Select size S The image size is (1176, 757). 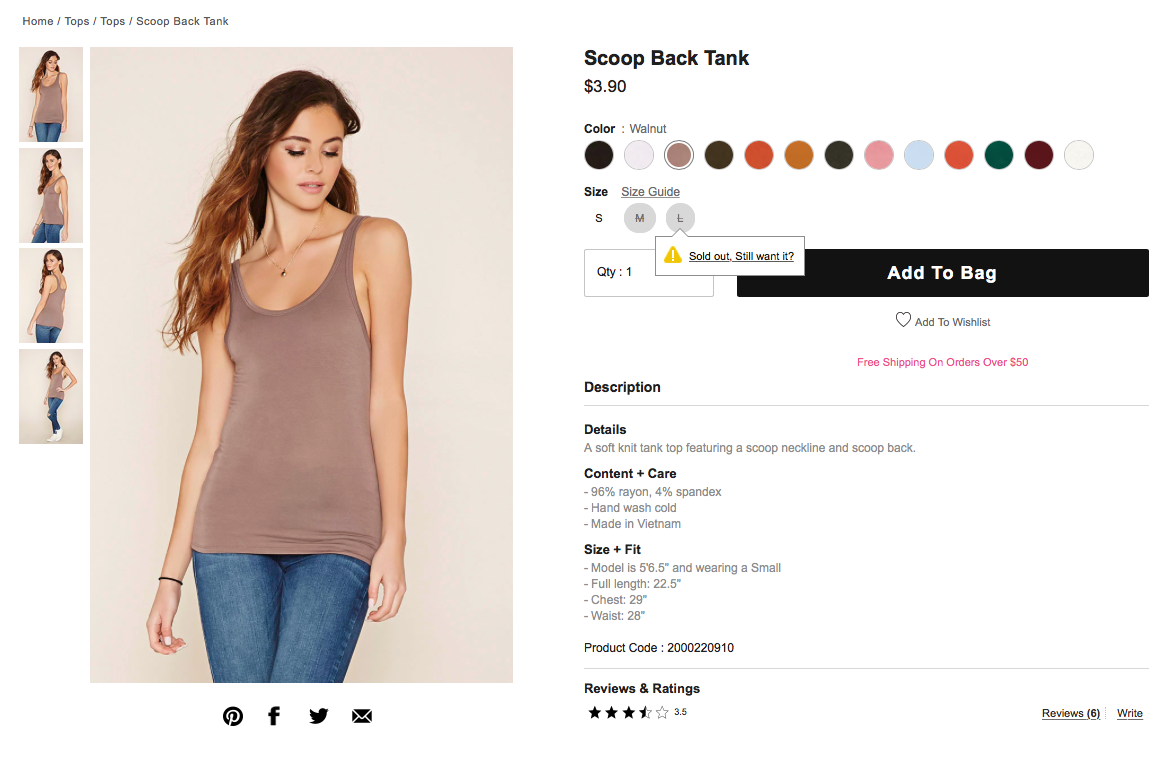pyautogui.click(x=599, y=218)
